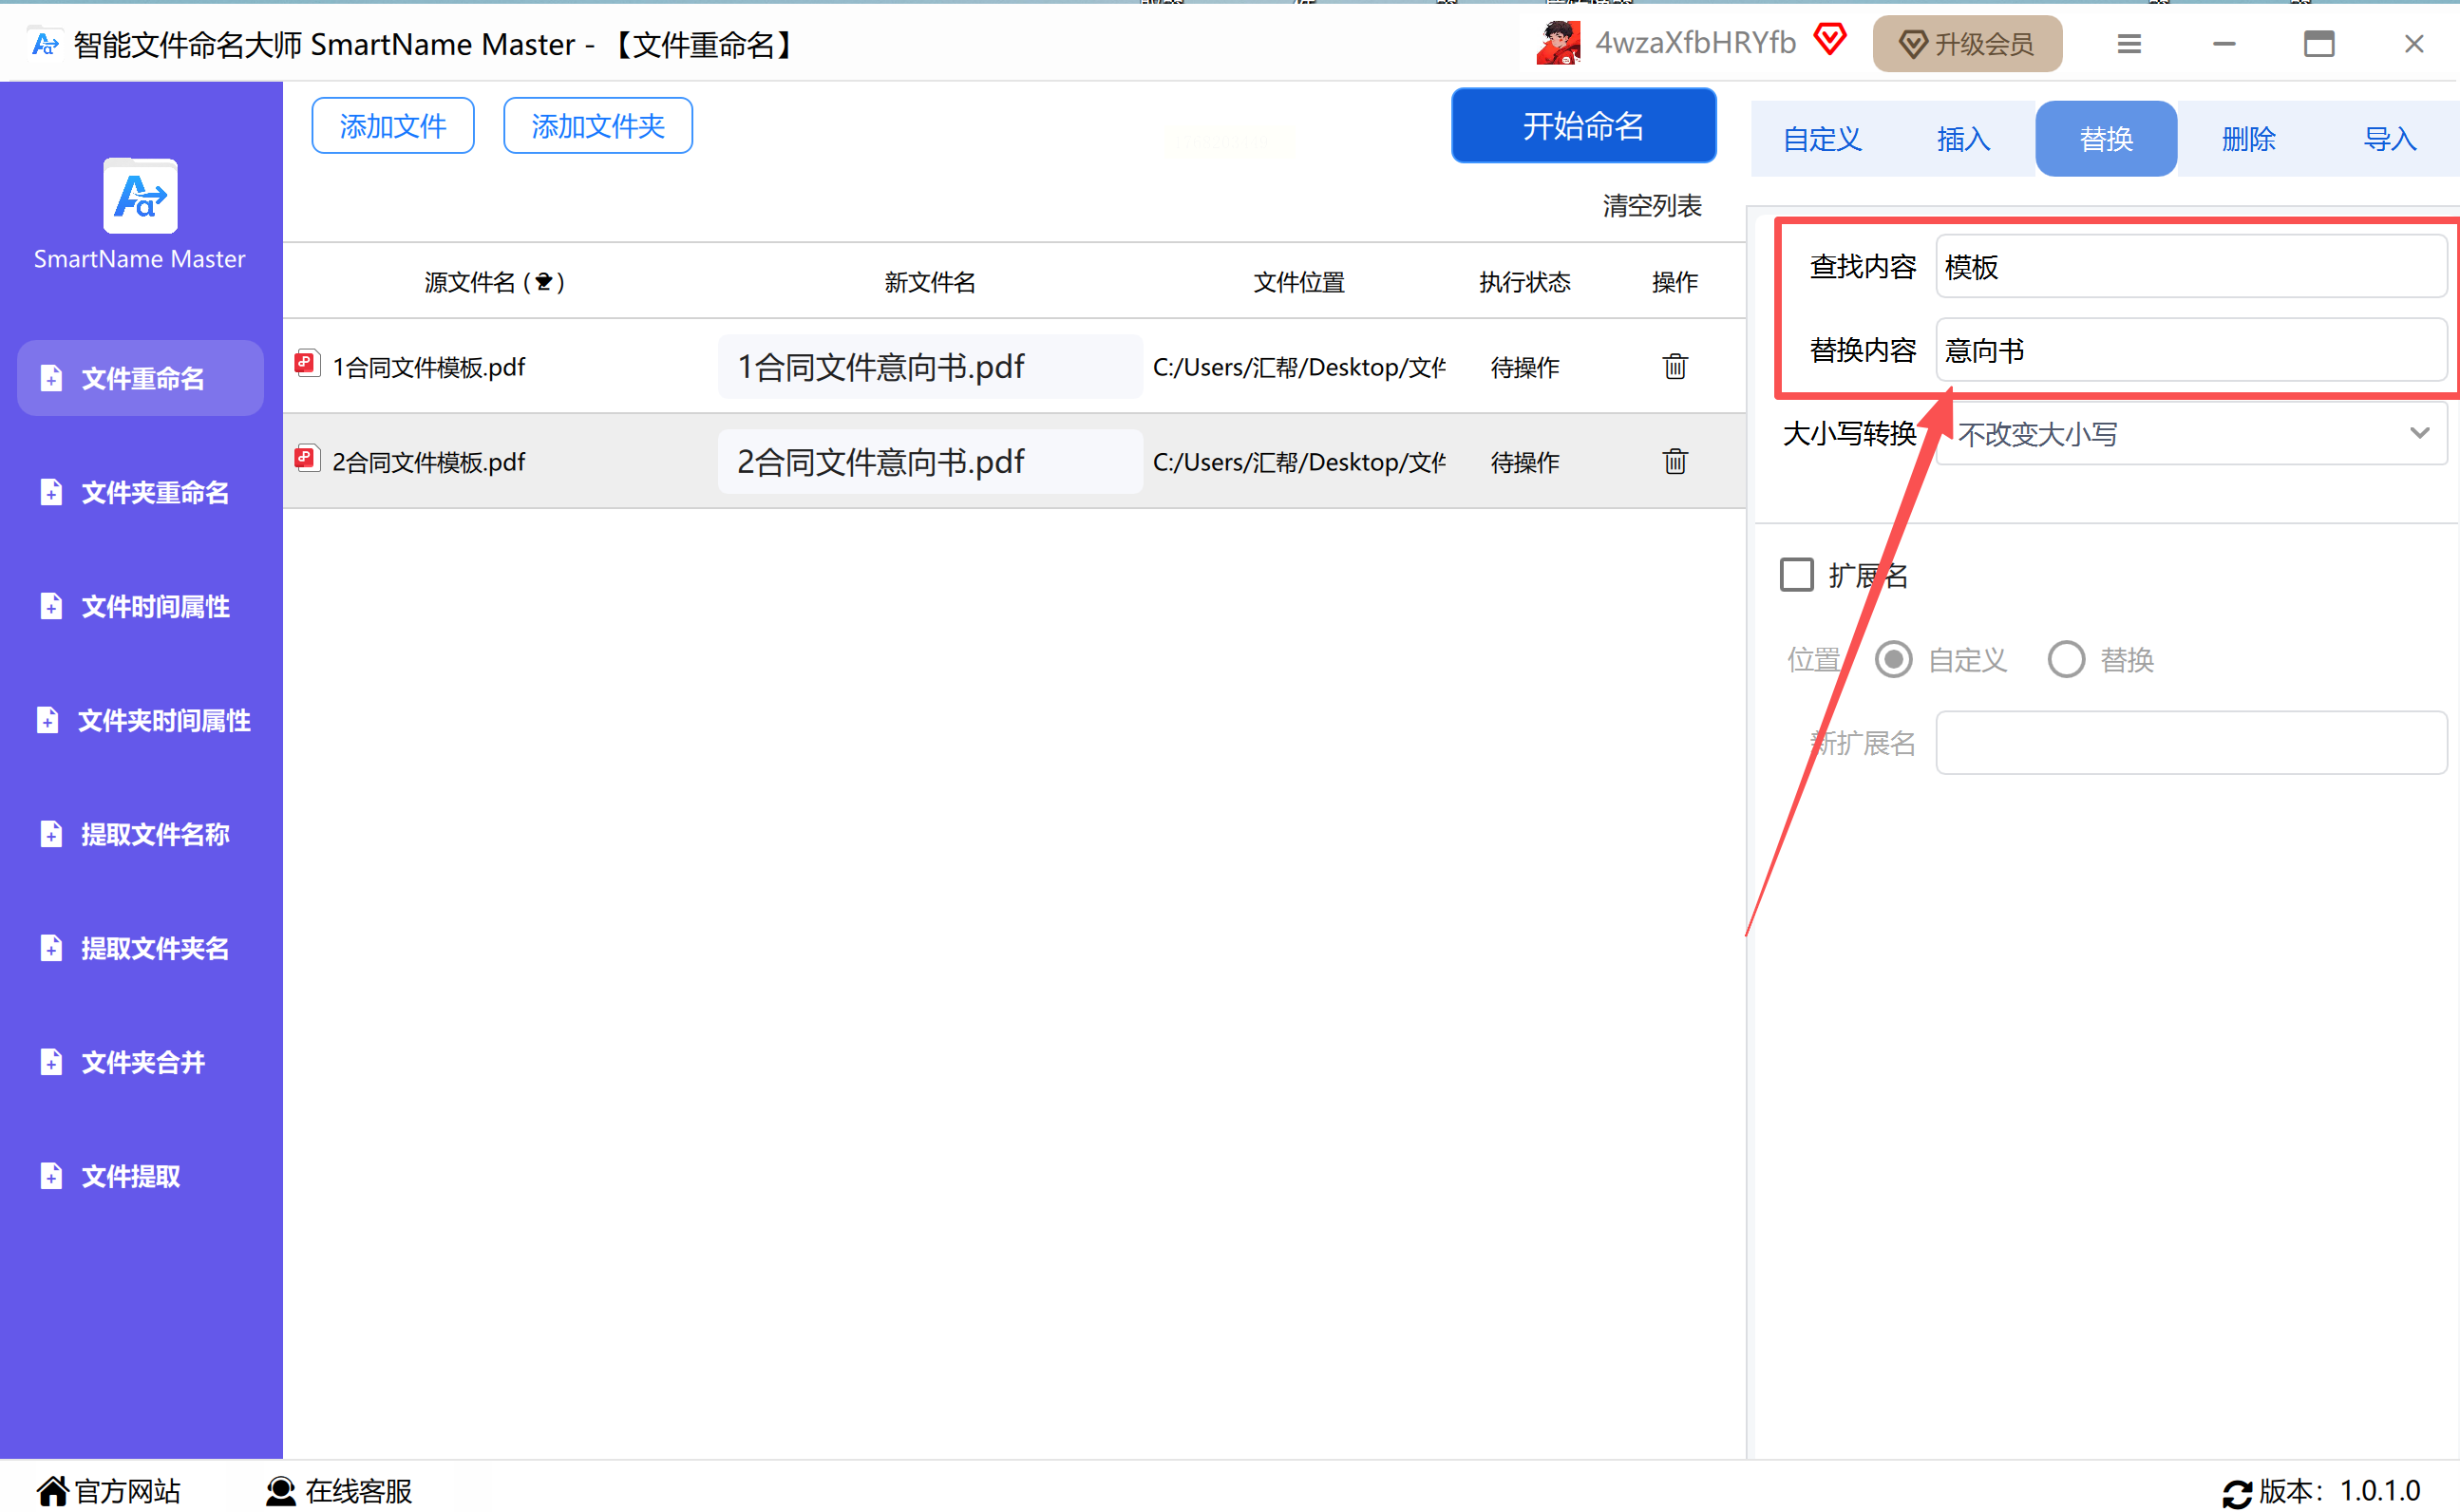Click the version refresh icon

[x=2237, y=1492]
